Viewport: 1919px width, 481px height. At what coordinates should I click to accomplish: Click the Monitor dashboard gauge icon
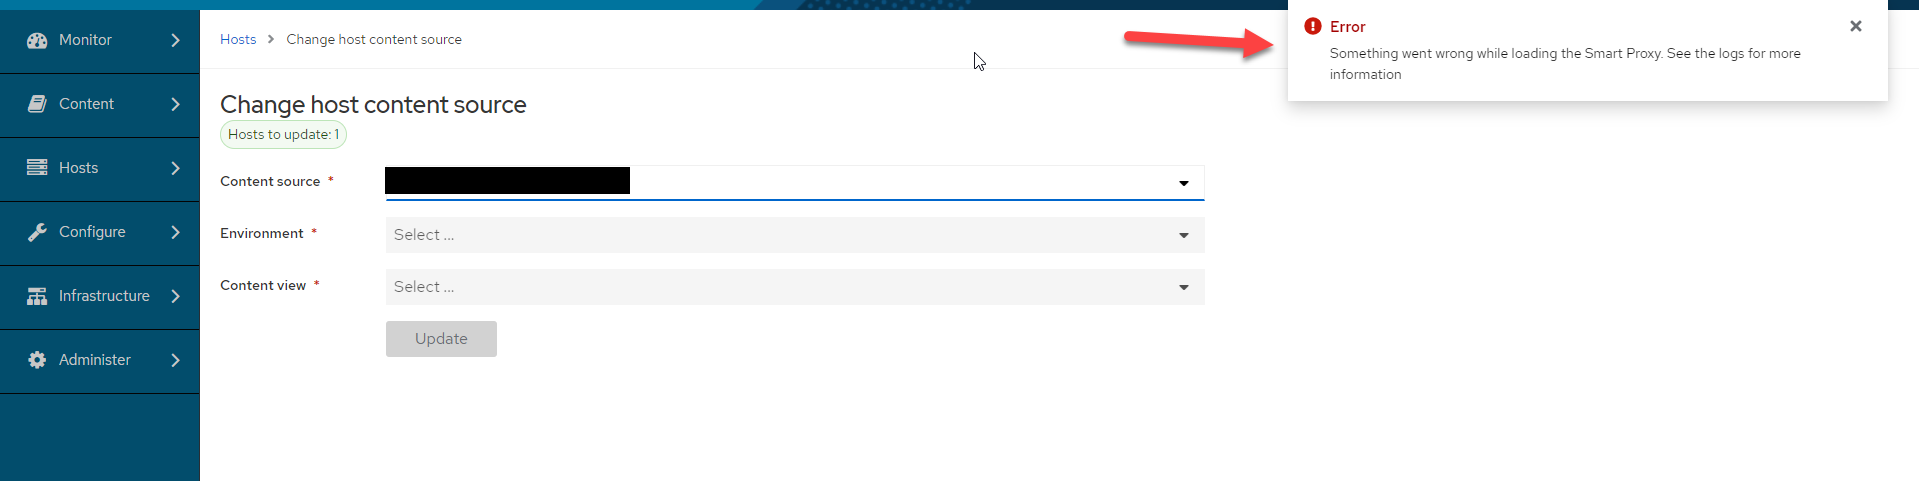point(37,40)
